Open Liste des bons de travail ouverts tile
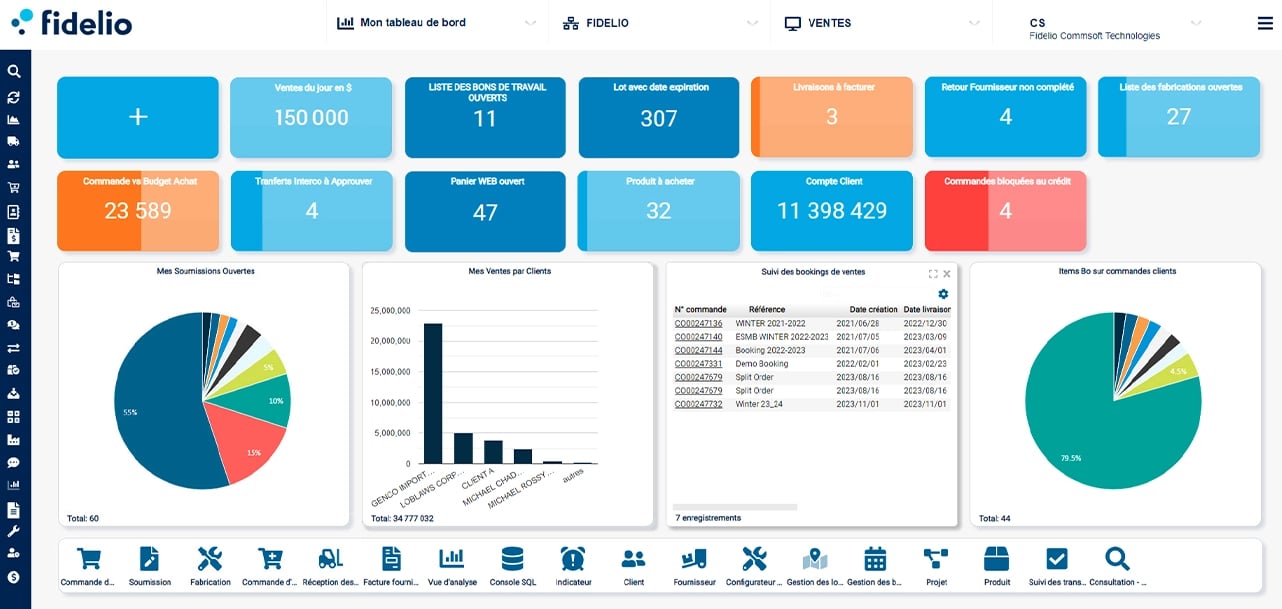The width and height of the screenshot is (1282, 609). (485, 117)
